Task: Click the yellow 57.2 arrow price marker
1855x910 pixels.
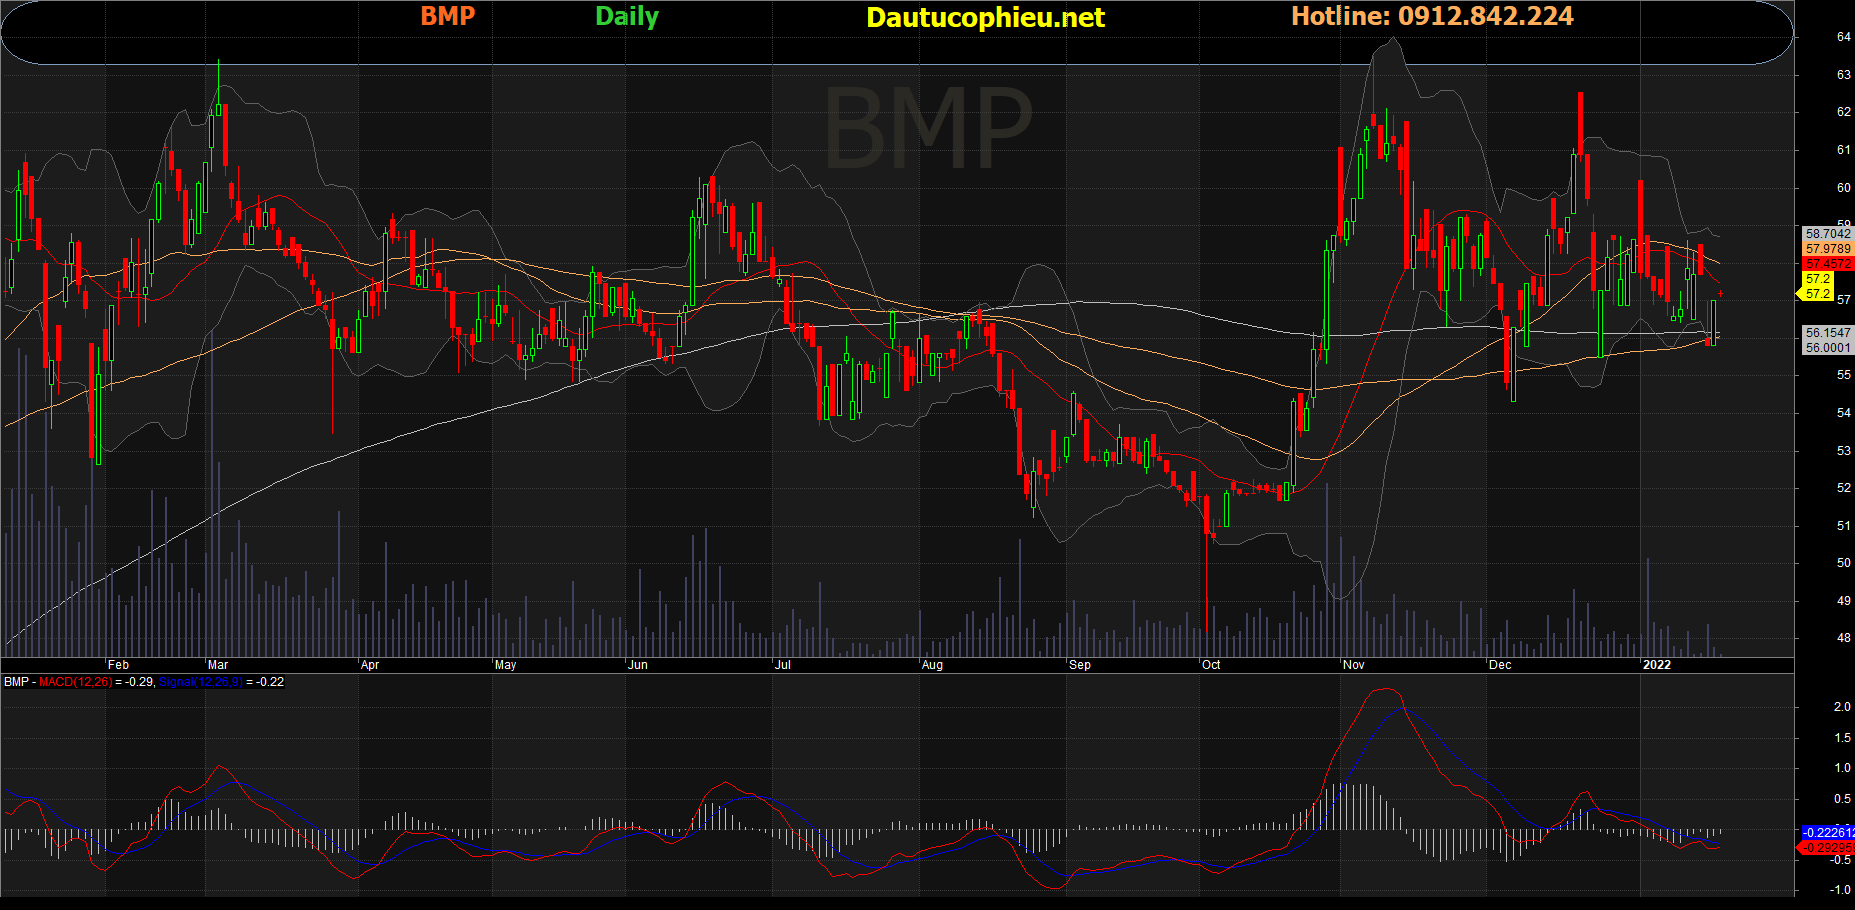Action: [x=1816, y=294]
